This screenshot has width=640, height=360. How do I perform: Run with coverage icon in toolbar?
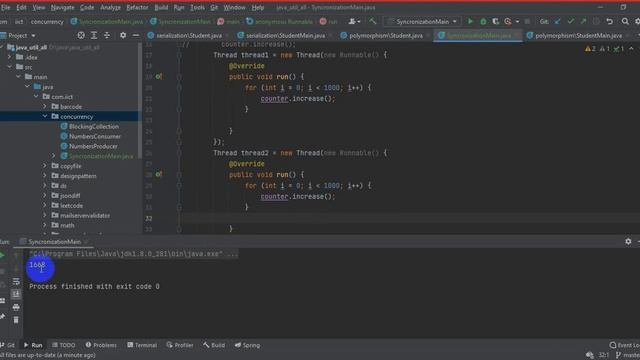495,21
